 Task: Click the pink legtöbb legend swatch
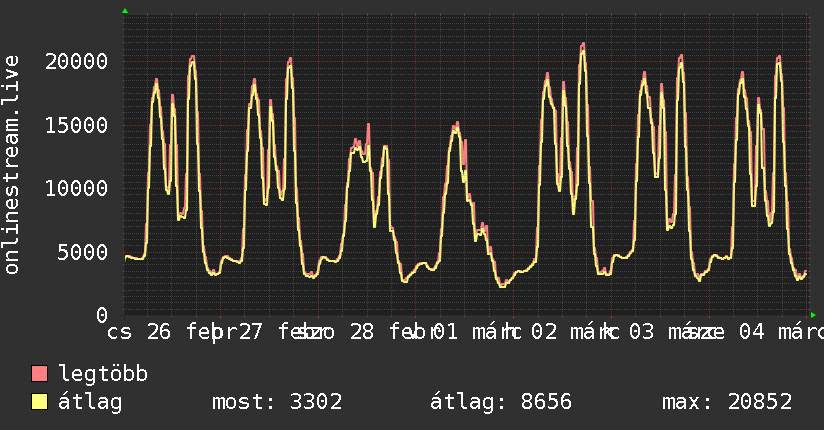(40, 373)
